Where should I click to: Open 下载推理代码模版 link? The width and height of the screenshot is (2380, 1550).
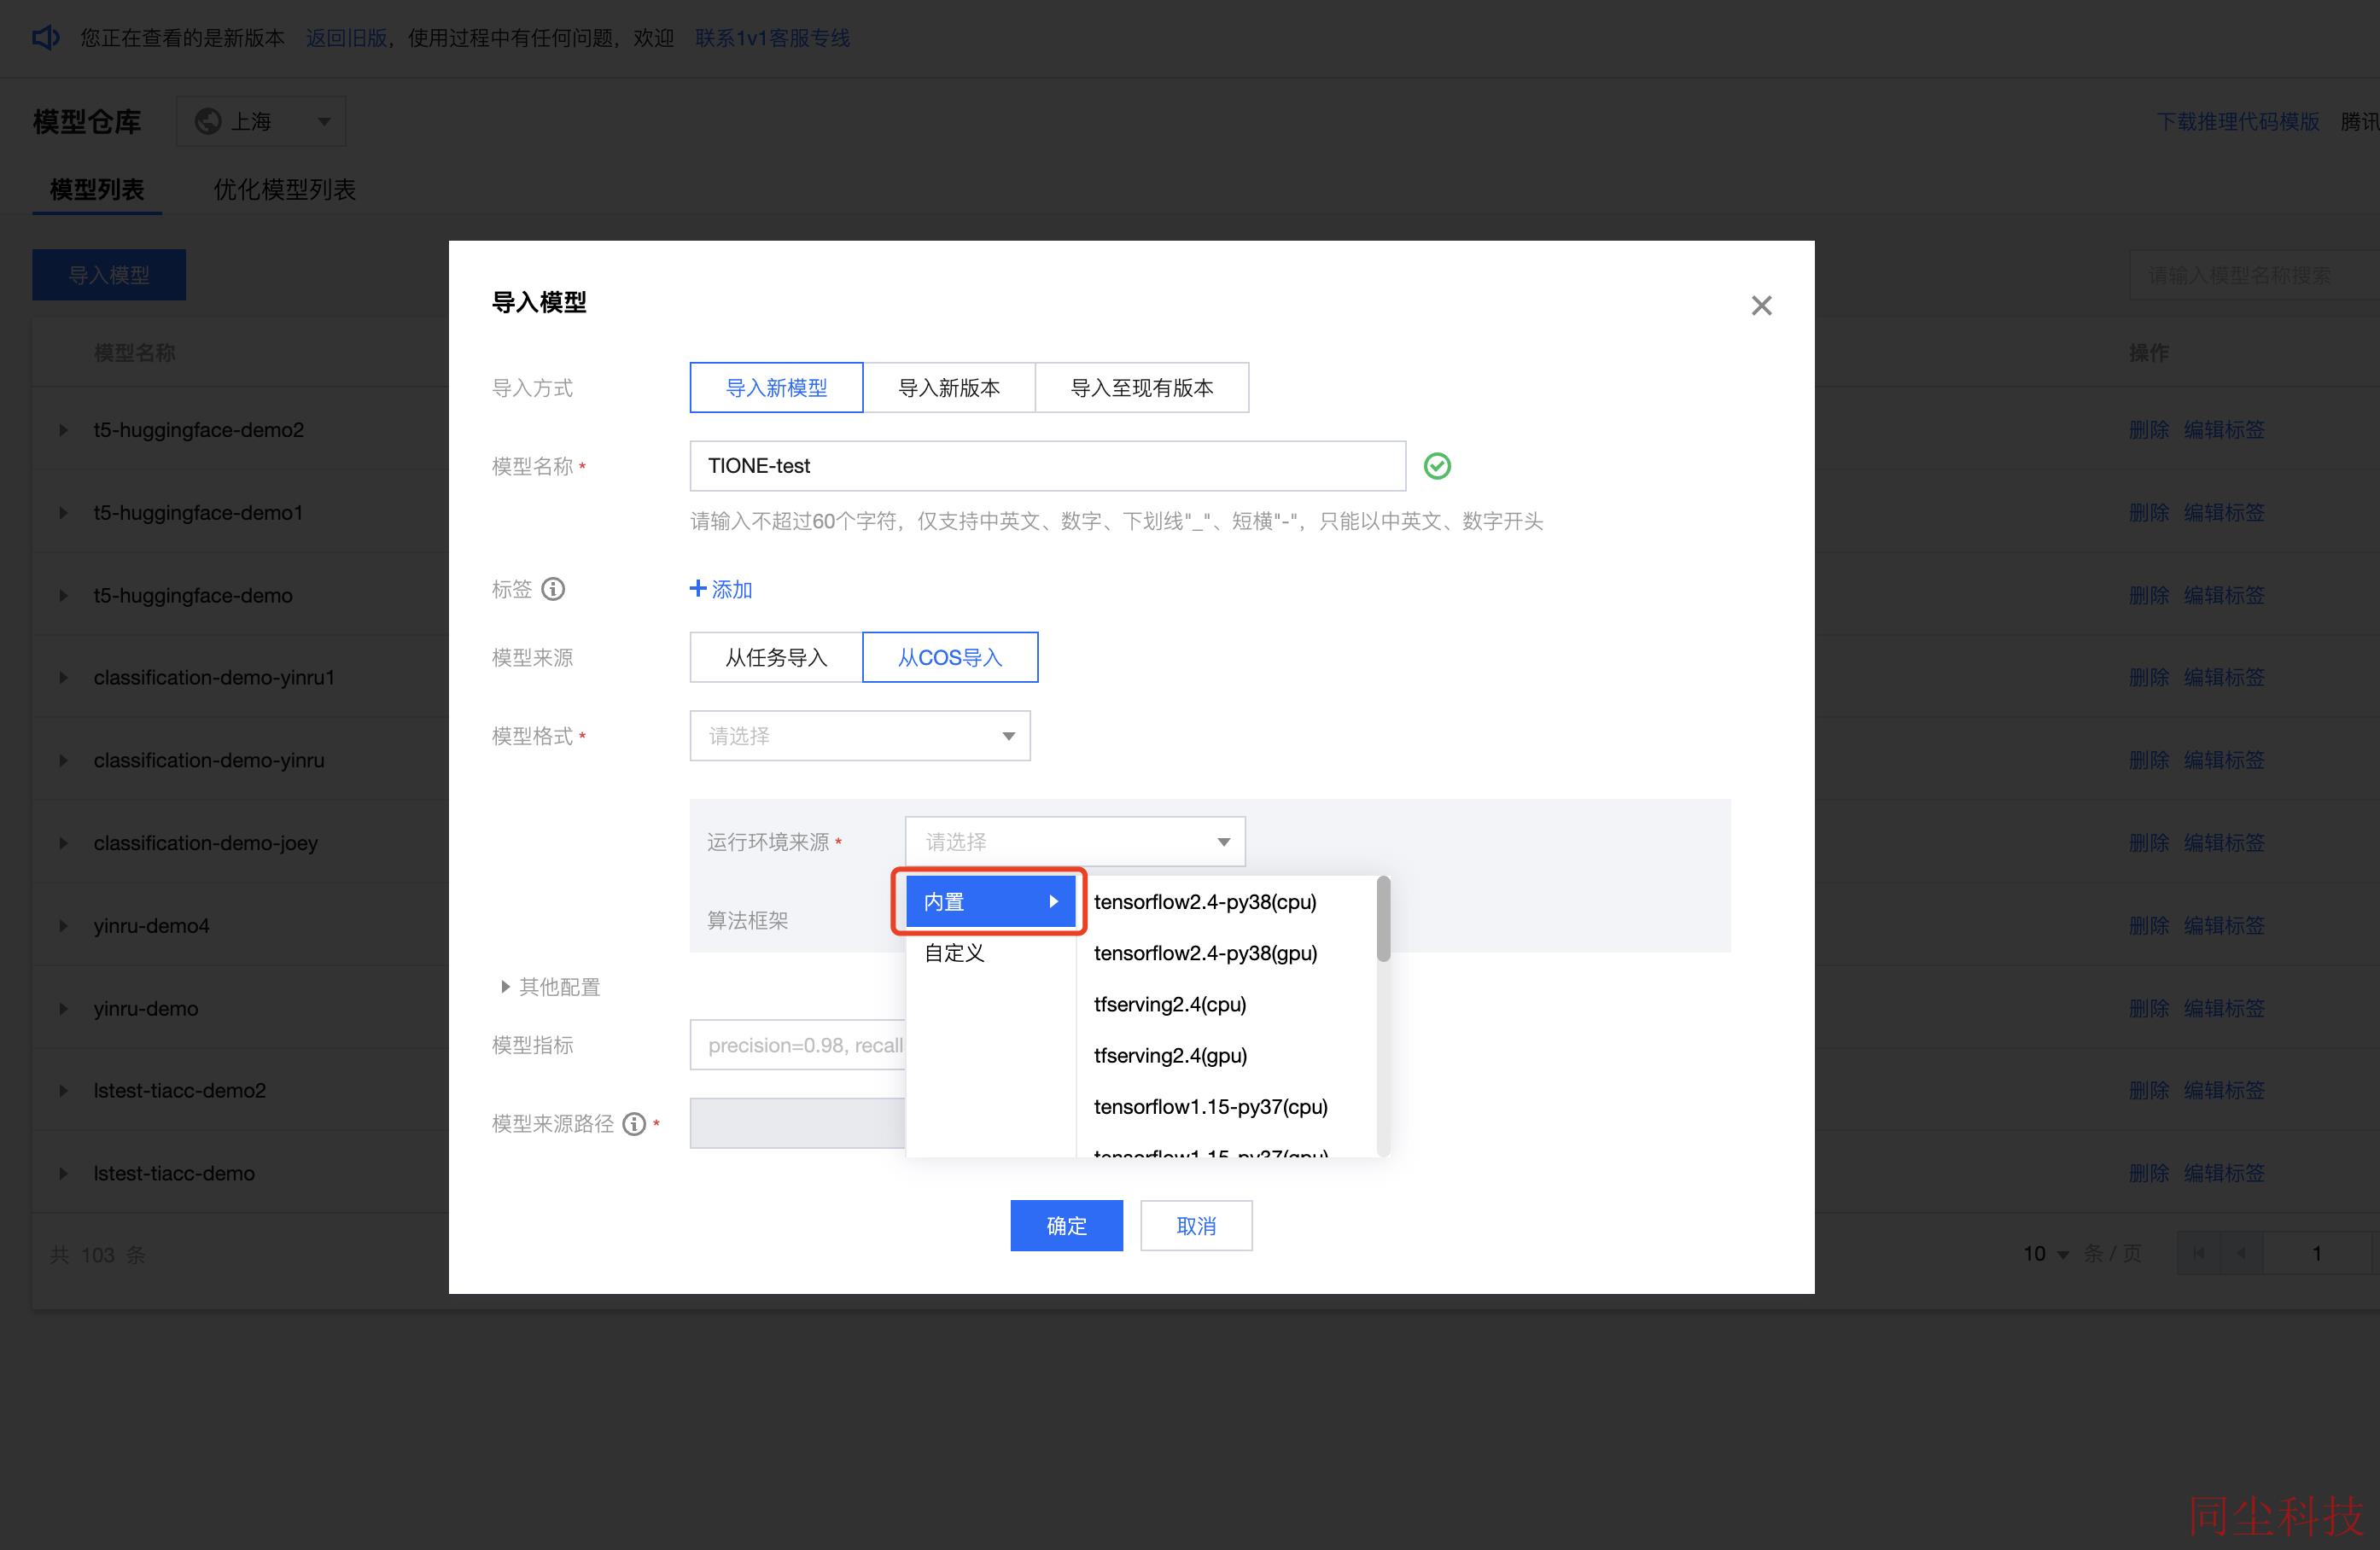[x=2238, y=121]
